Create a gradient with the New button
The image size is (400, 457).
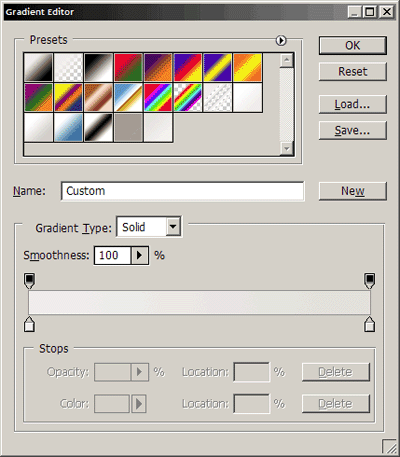pos(353,191)
